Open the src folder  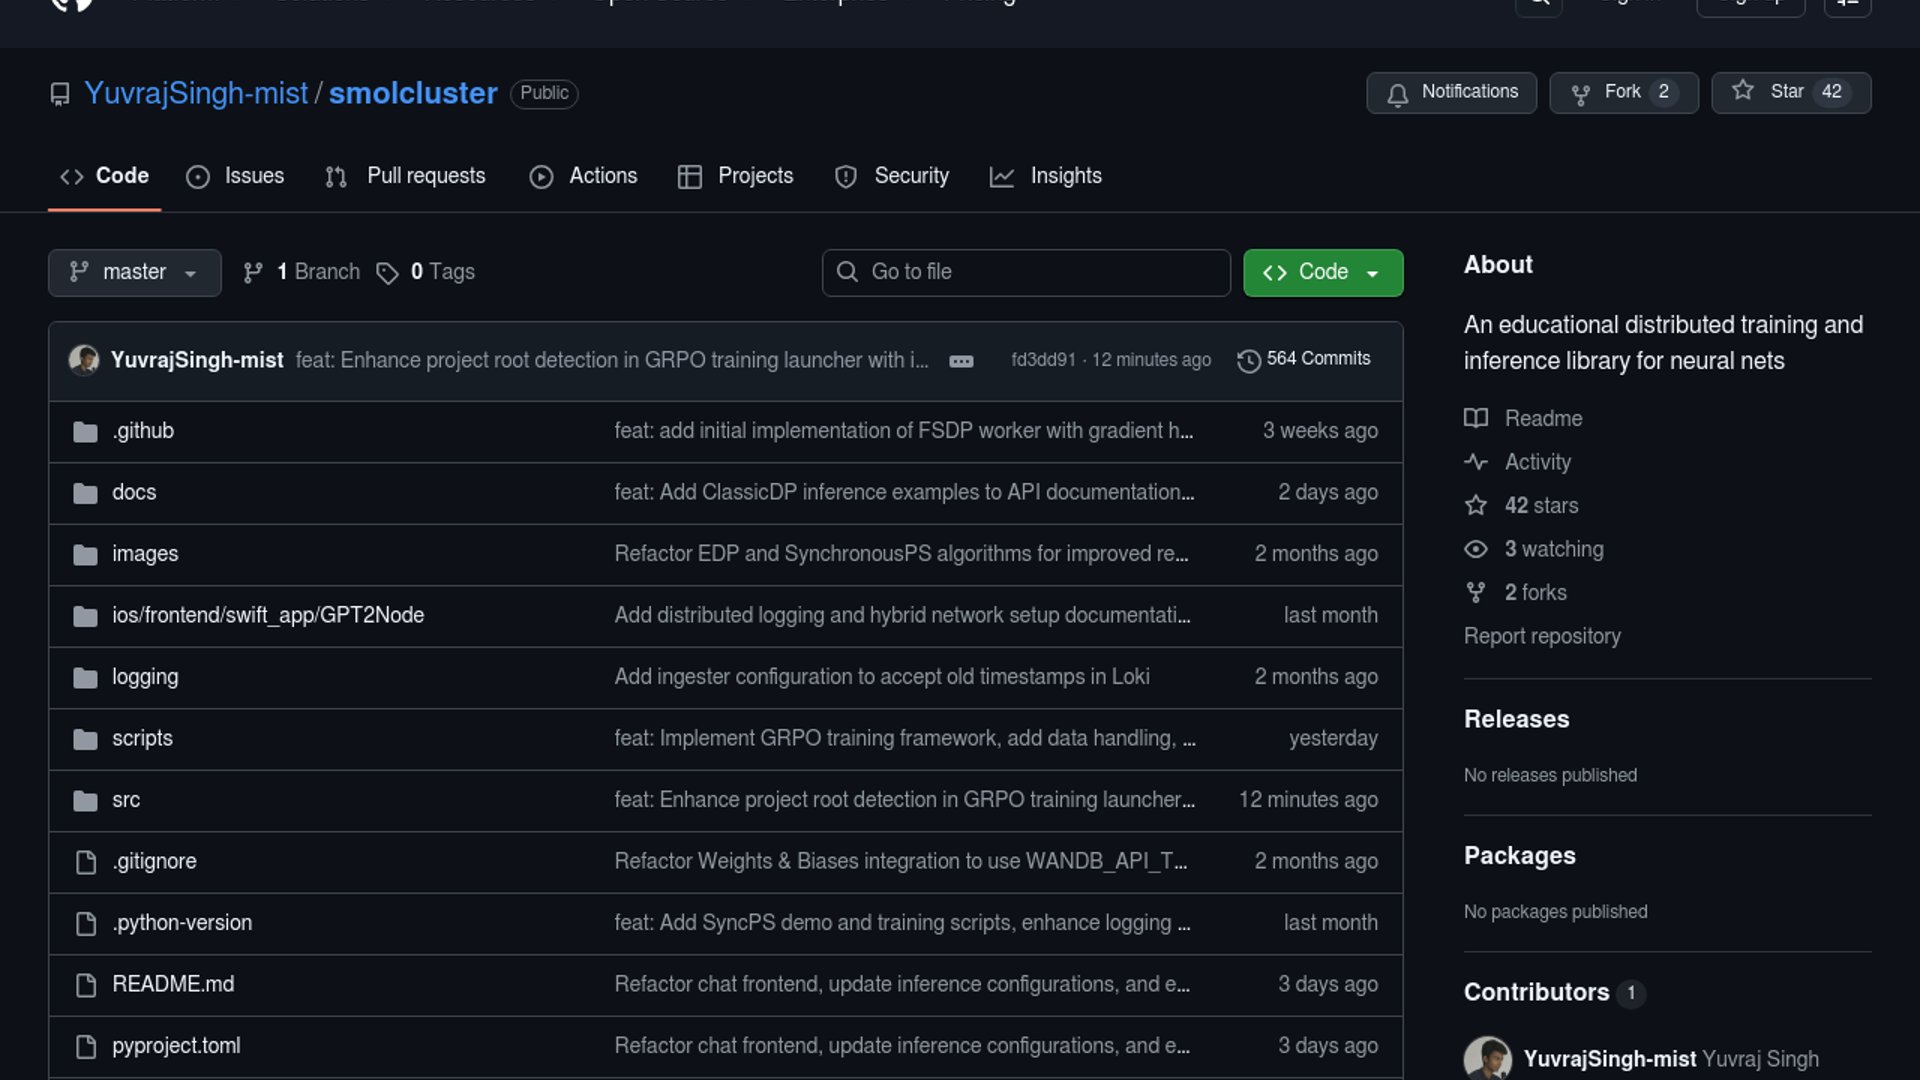pyautogui.click(x=126, y=800)
